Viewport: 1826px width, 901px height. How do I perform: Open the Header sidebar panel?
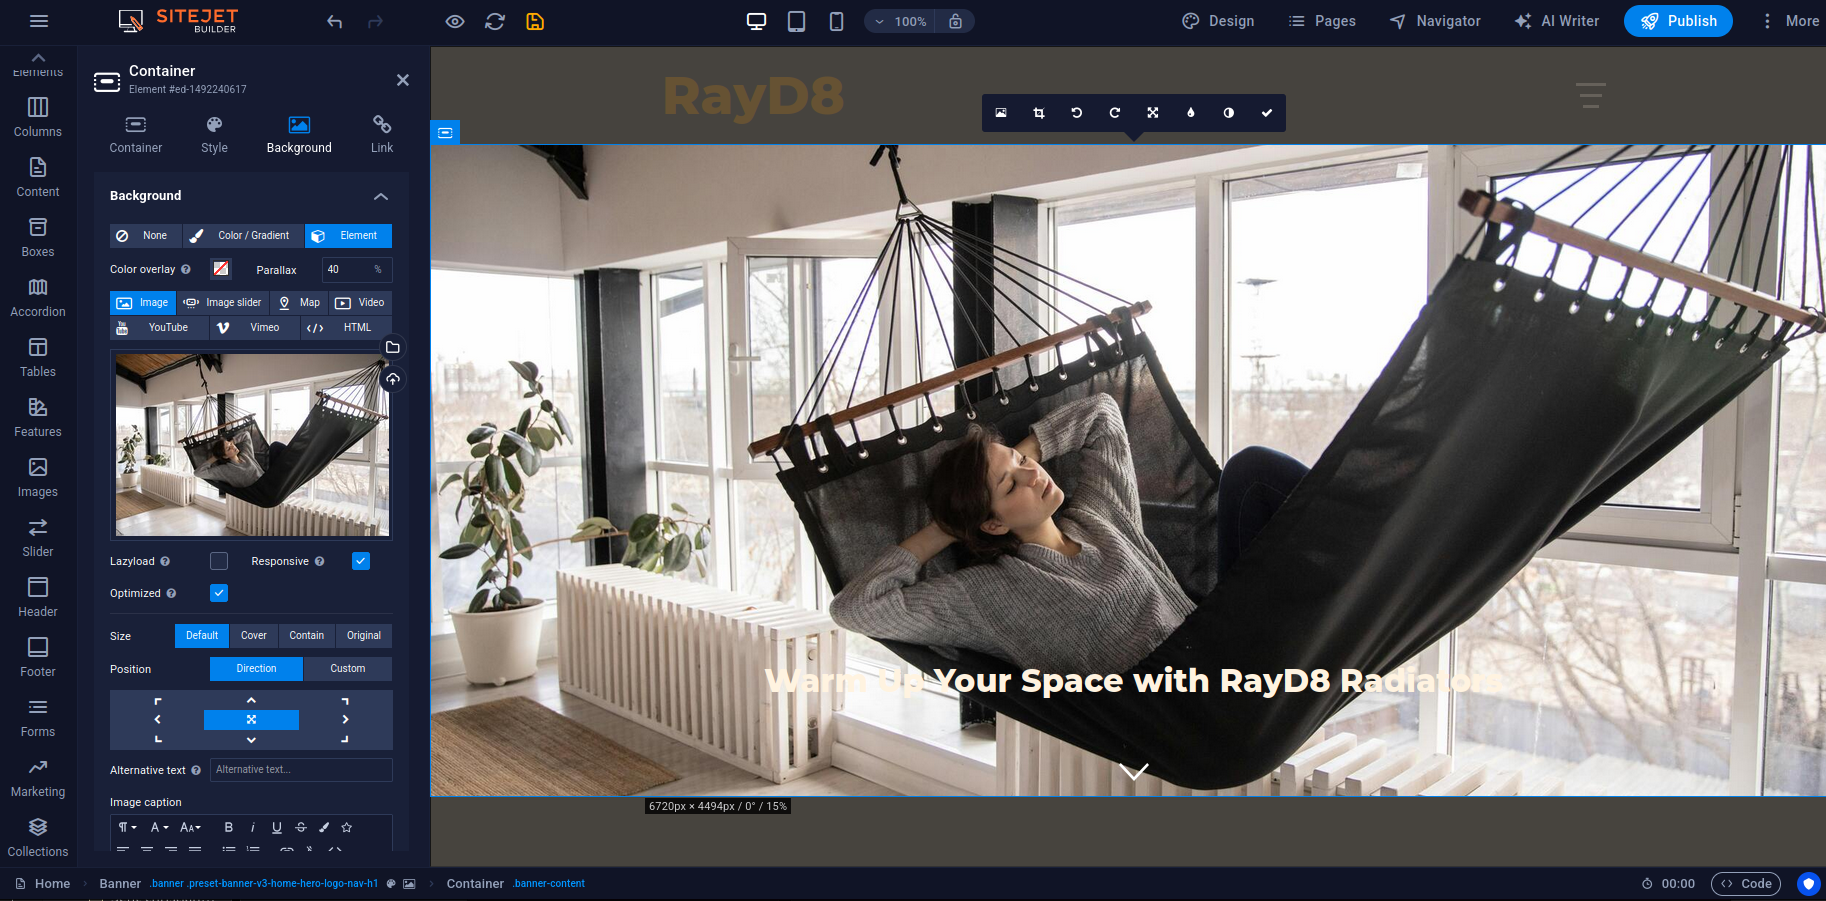[38, 597]
